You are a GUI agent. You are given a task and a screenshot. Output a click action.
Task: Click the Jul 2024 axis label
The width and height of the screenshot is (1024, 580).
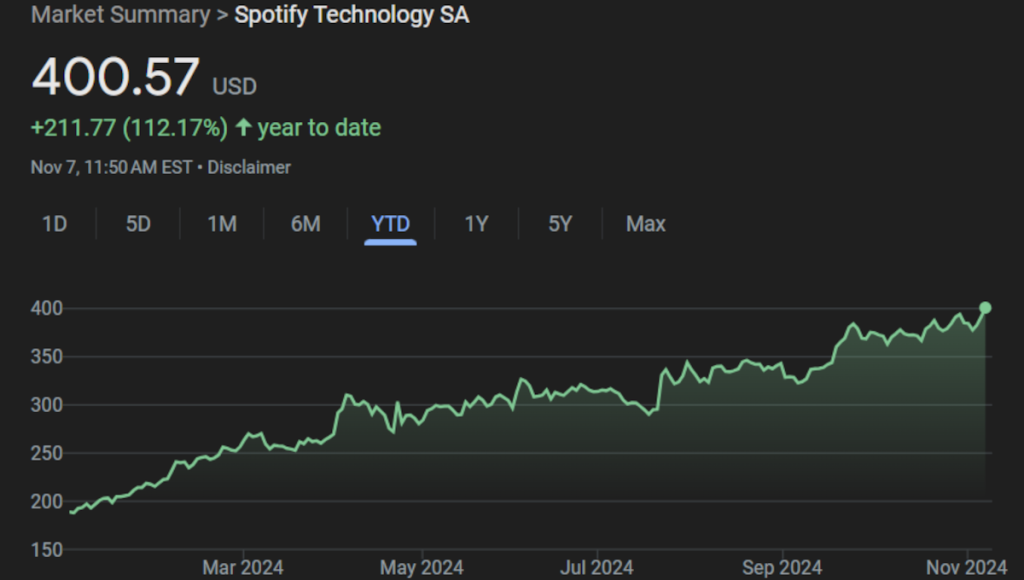[x=597, y=568]
